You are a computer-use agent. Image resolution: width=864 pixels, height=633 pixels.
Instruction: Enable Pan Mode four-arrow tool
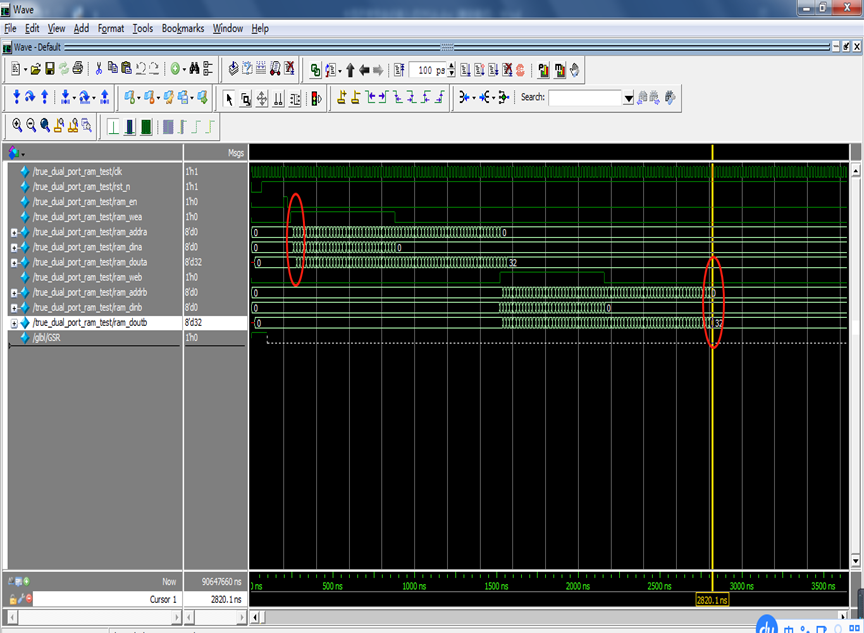point(262,99)
